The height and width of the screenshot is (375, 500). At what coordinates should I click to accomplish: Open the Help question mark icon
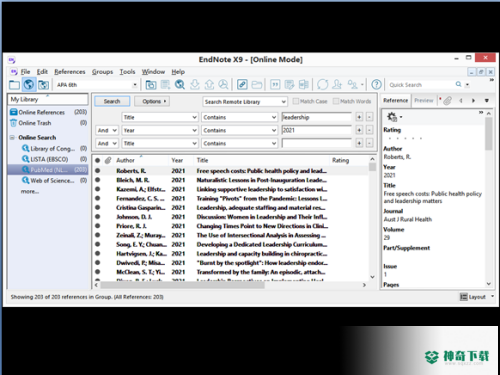click(x=376, y=85)
